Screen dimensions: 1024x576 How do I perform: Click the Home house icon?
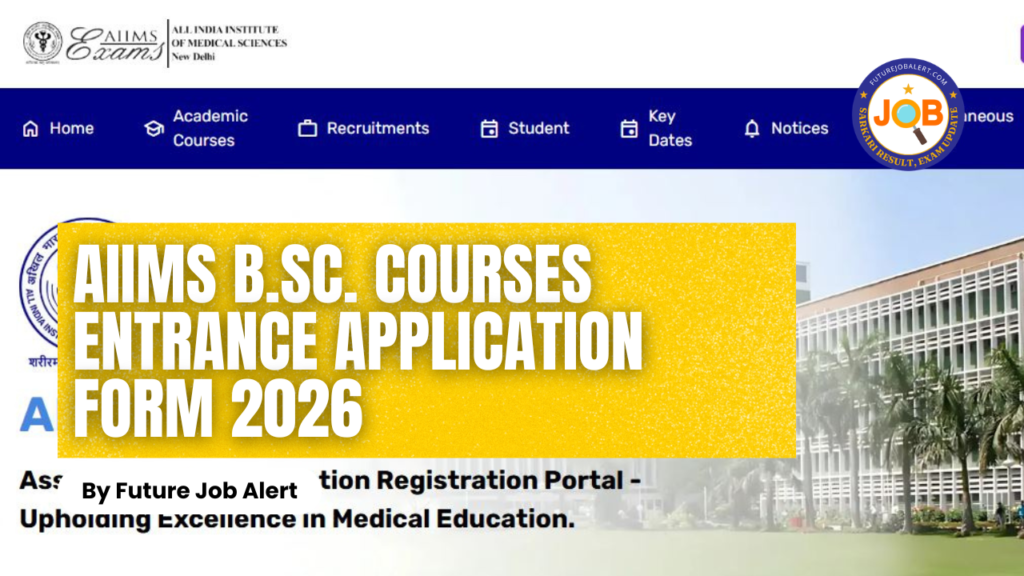(30, 129)
